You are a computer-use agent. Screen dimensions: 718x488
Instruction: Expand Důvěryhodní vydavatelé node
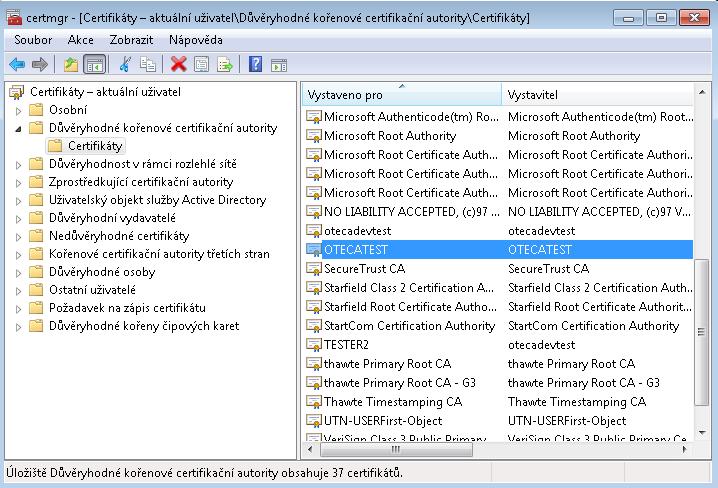coord(18,219)
